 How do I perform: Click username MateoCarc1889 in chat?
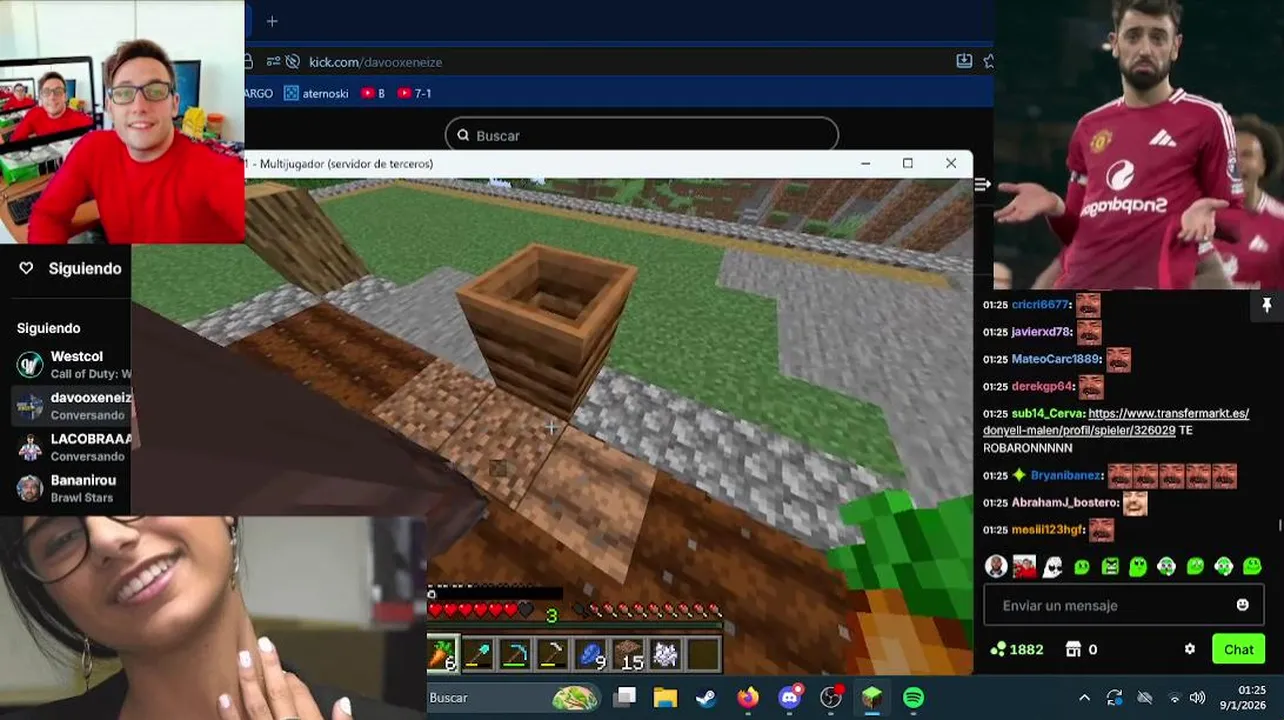[x=1056, y=358]
